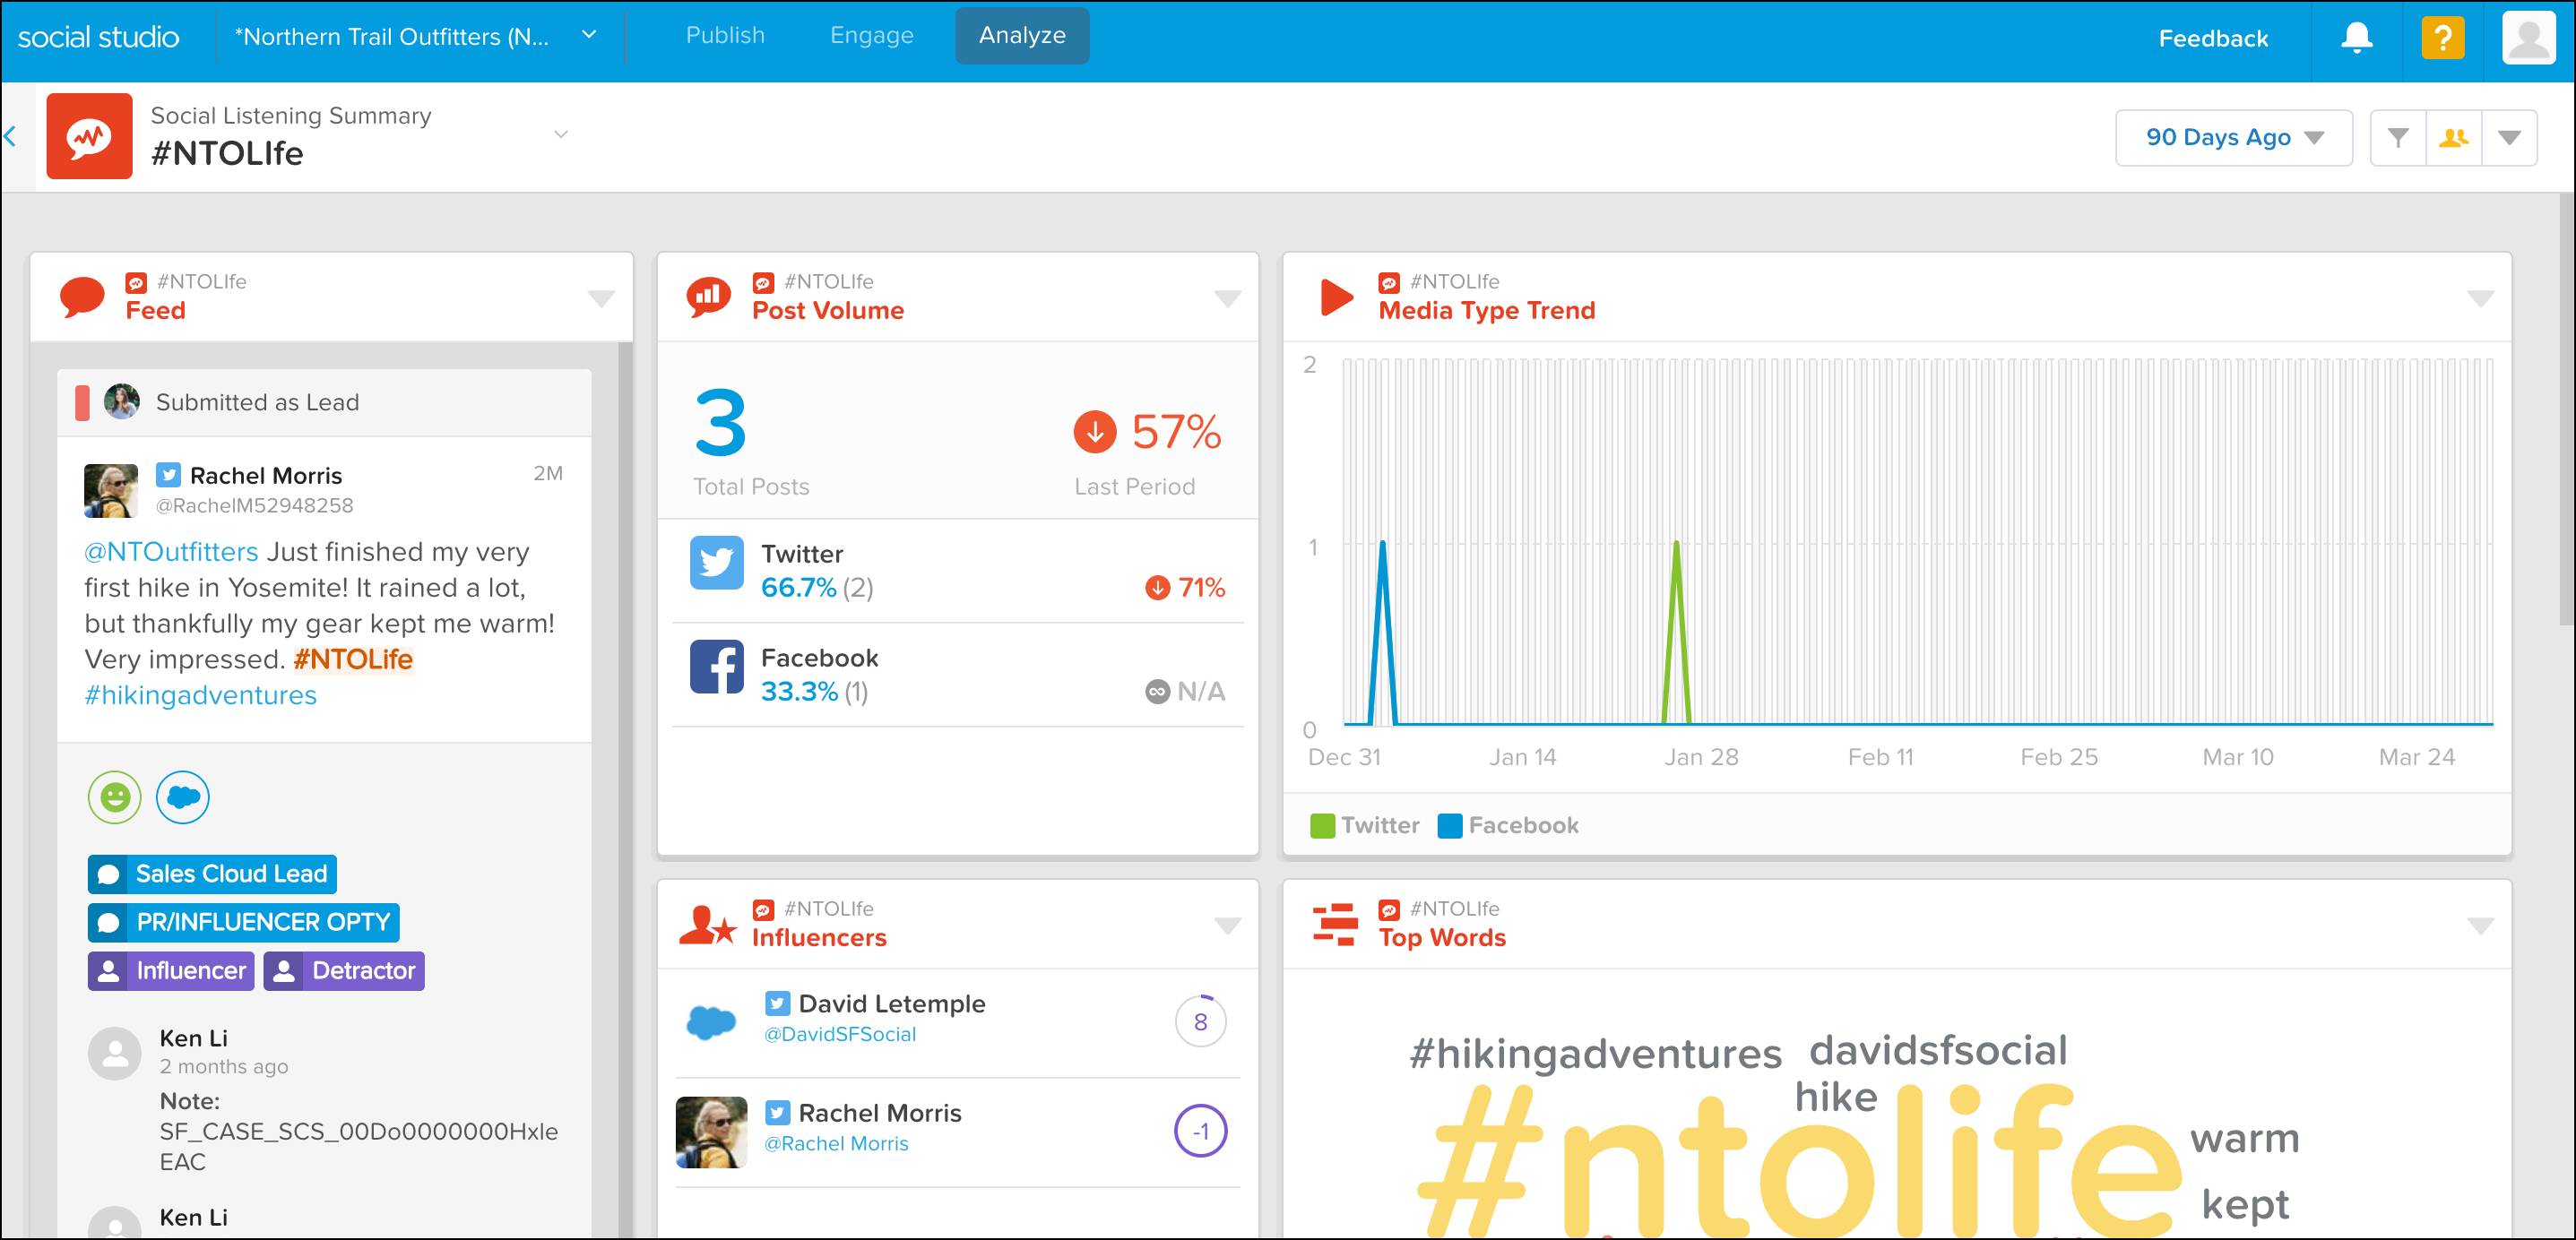Open the top-right dark triangle options menu
Image resolution: width=2576 pixels, height=1240 pixels.
2509,137
